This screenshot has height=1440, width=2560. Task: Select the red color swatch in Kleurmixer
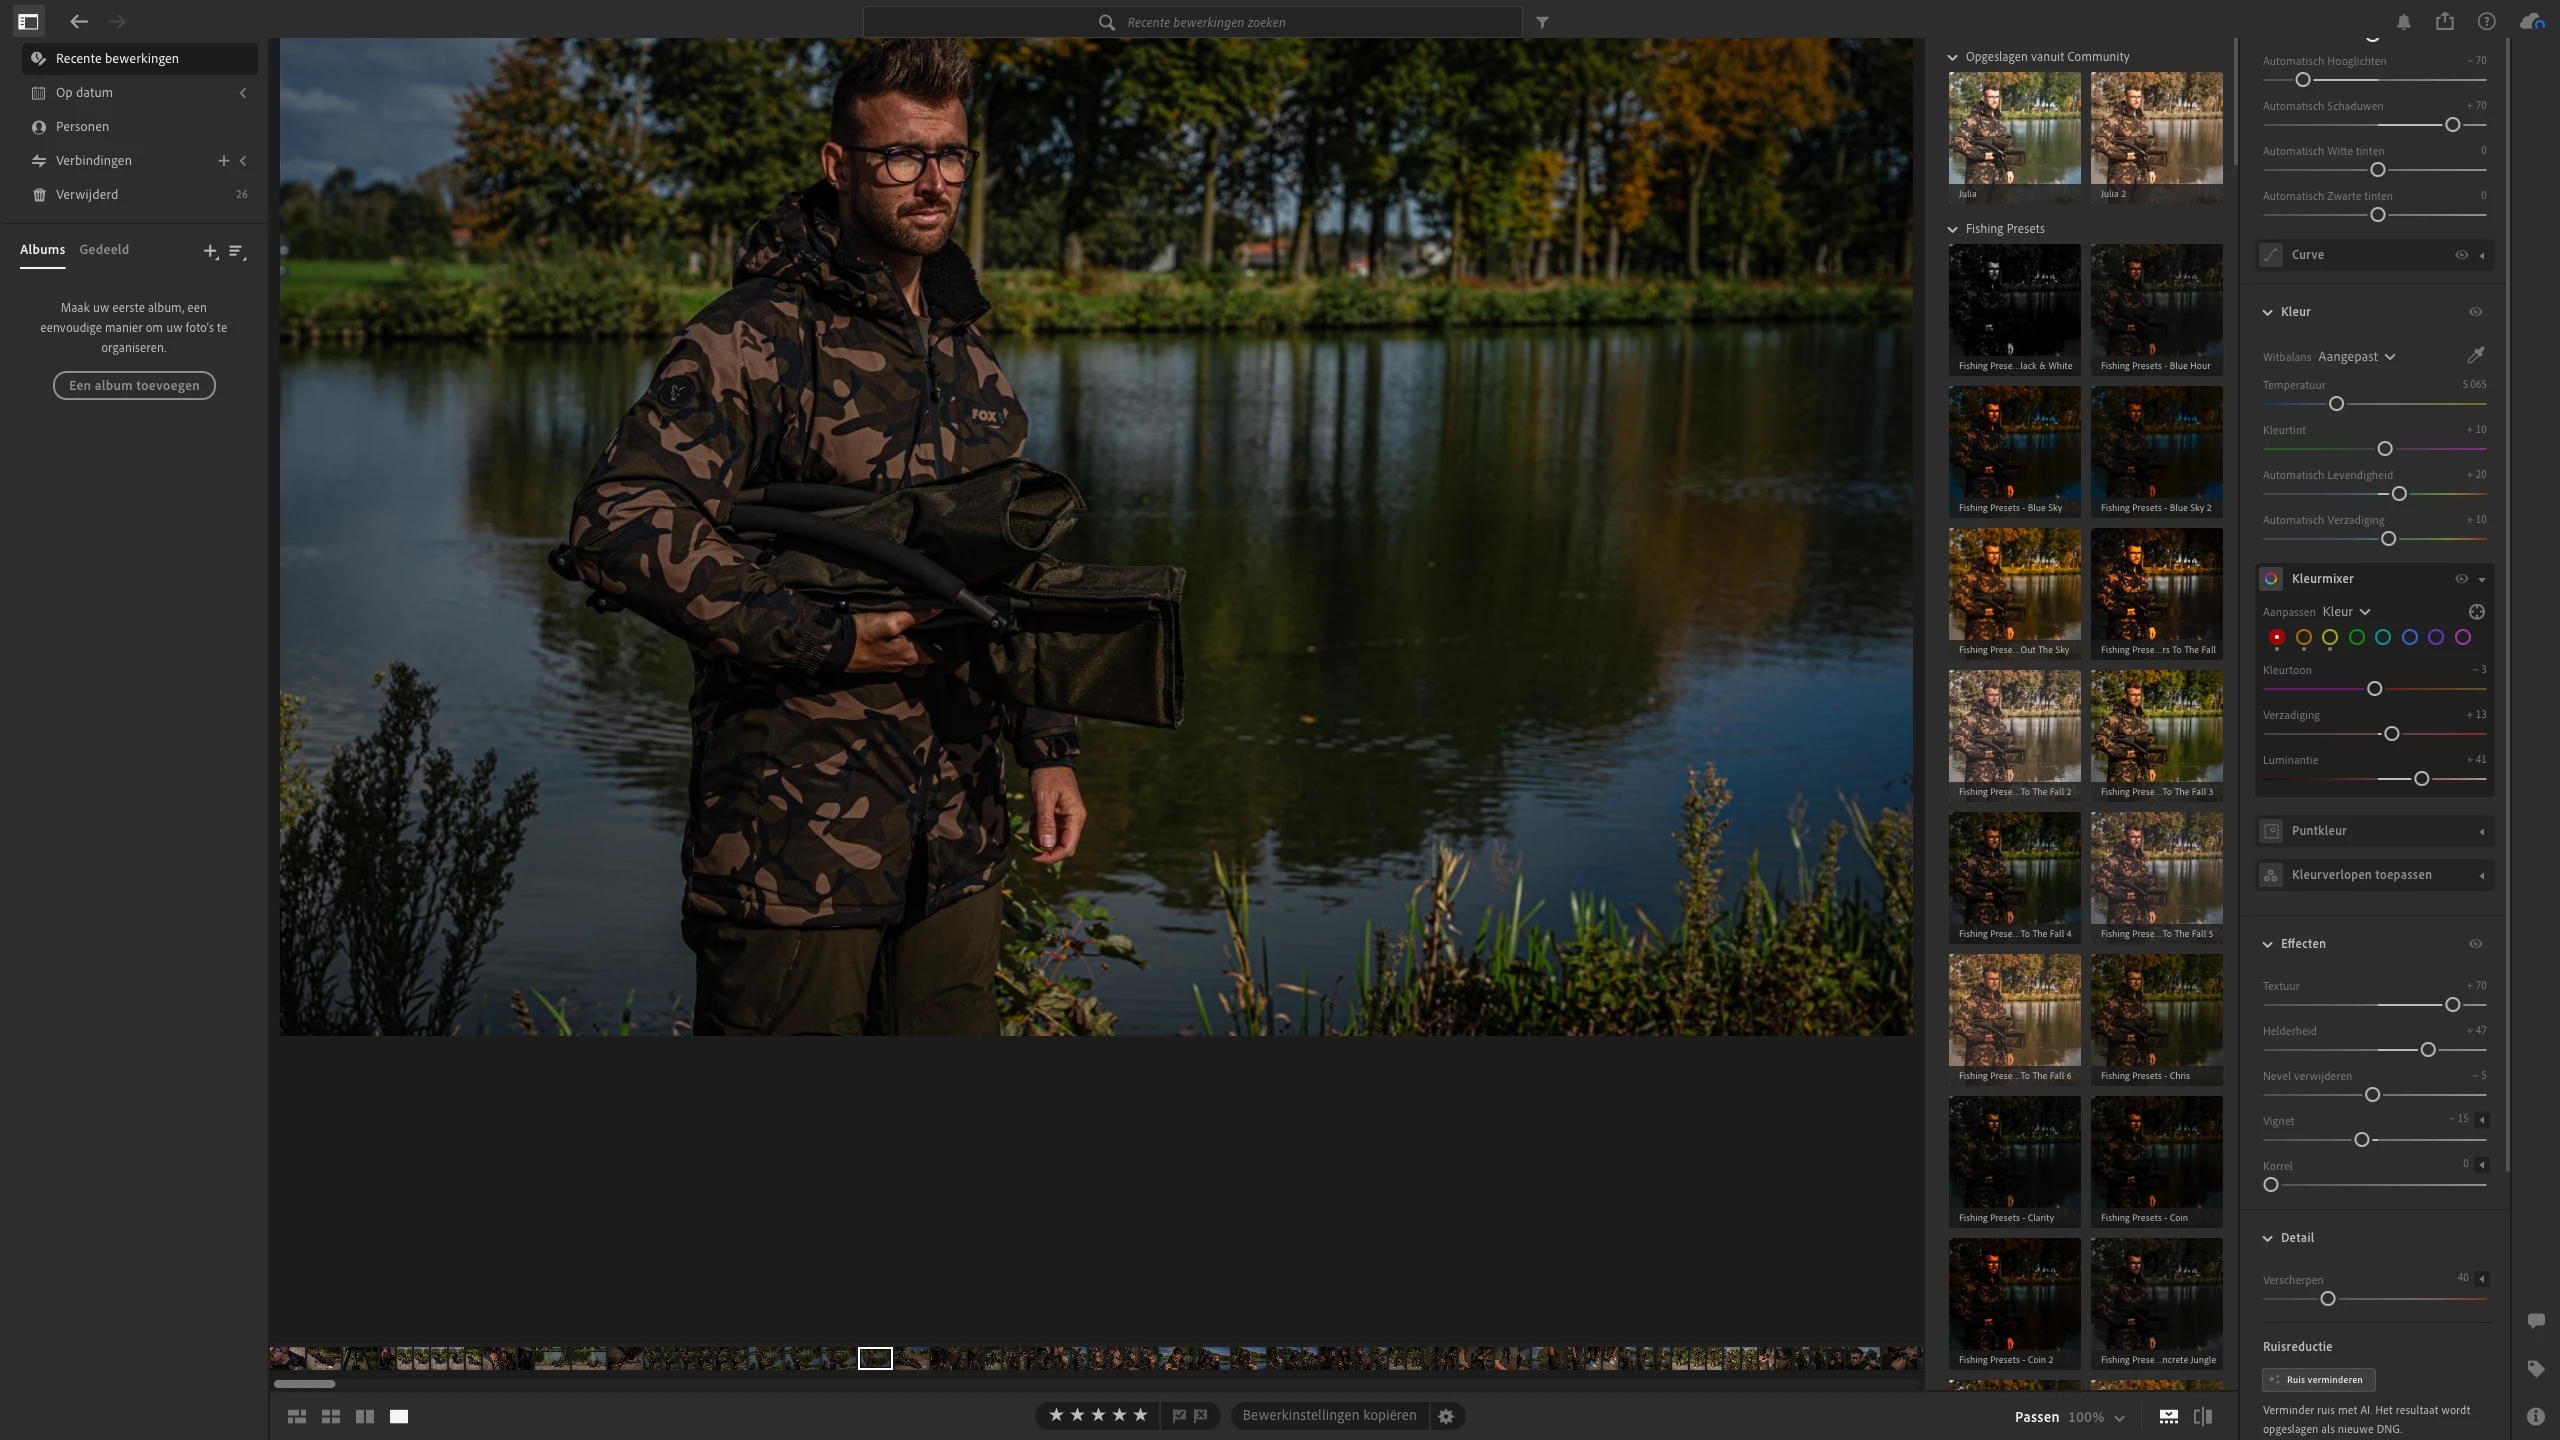[2277, 637]
